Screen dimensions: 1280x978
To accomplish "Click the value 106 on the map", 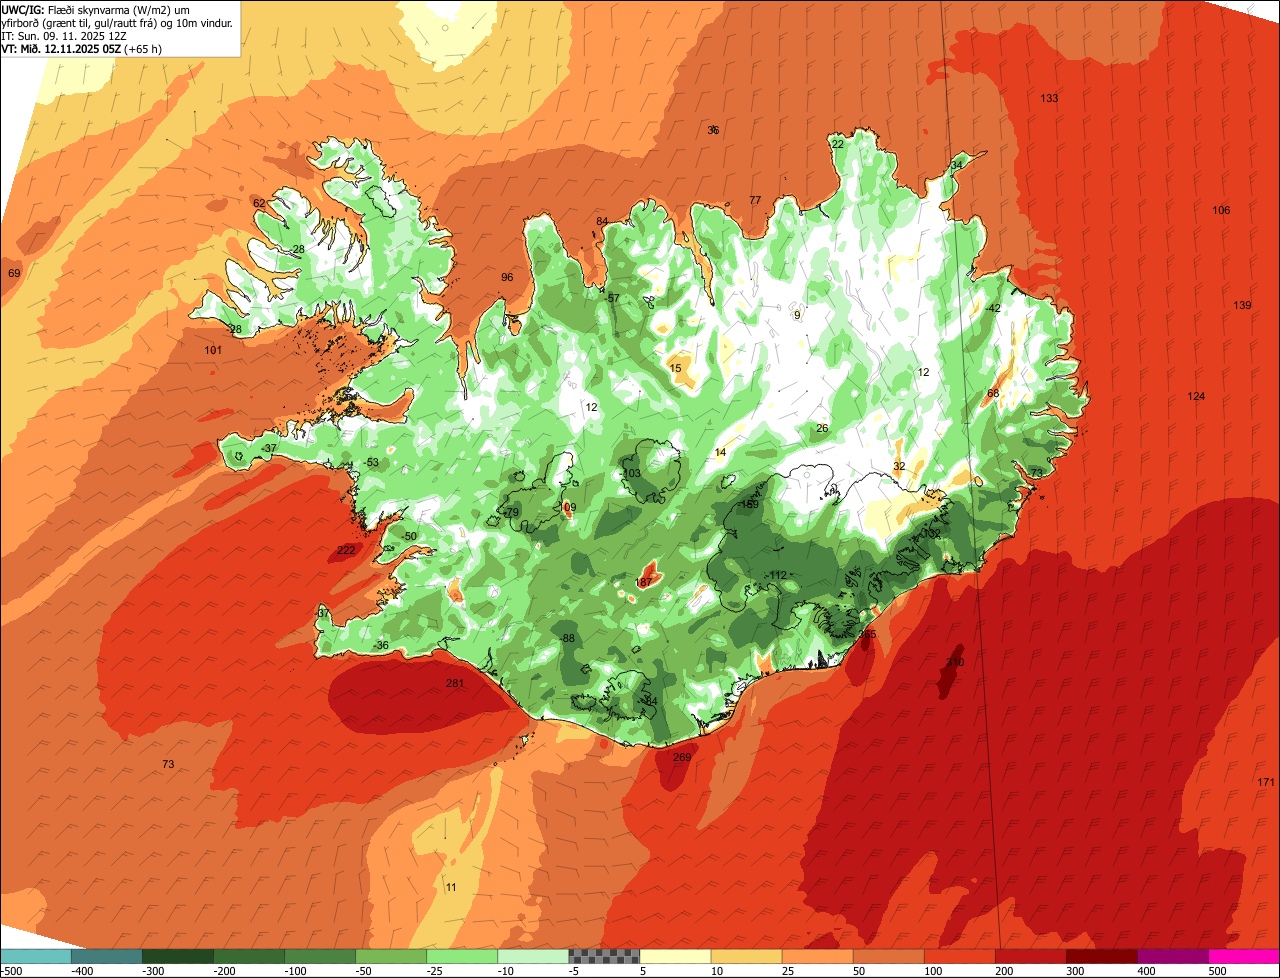I will click(1221, 210).
